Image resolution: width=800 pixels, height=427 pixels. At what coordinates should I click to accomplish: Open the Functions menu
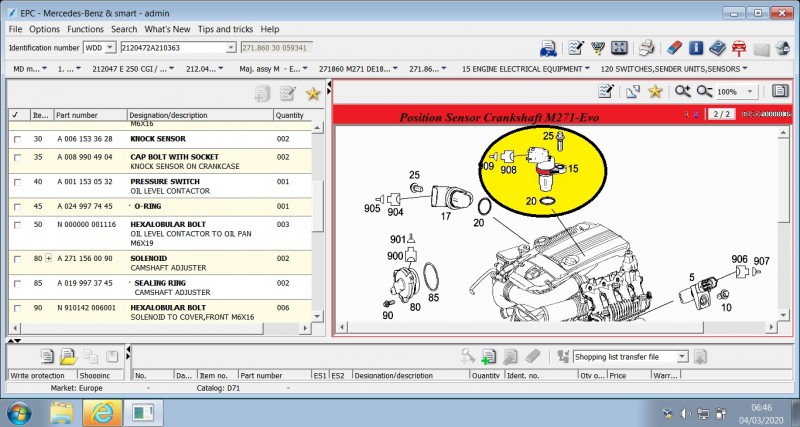(x=85, y=29)
